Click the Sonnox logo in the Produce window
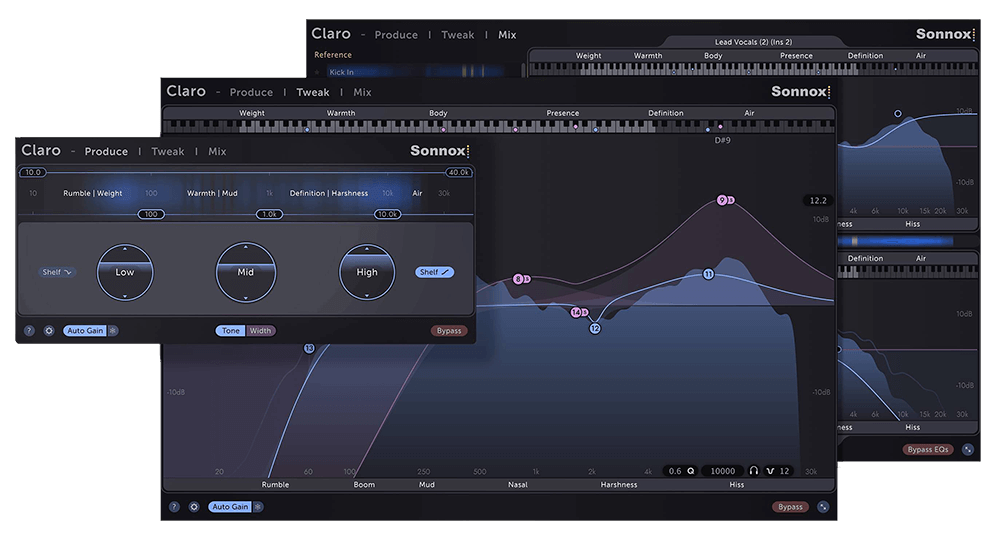The height and width of the screenshot is (543, 1000). point(439,151)
